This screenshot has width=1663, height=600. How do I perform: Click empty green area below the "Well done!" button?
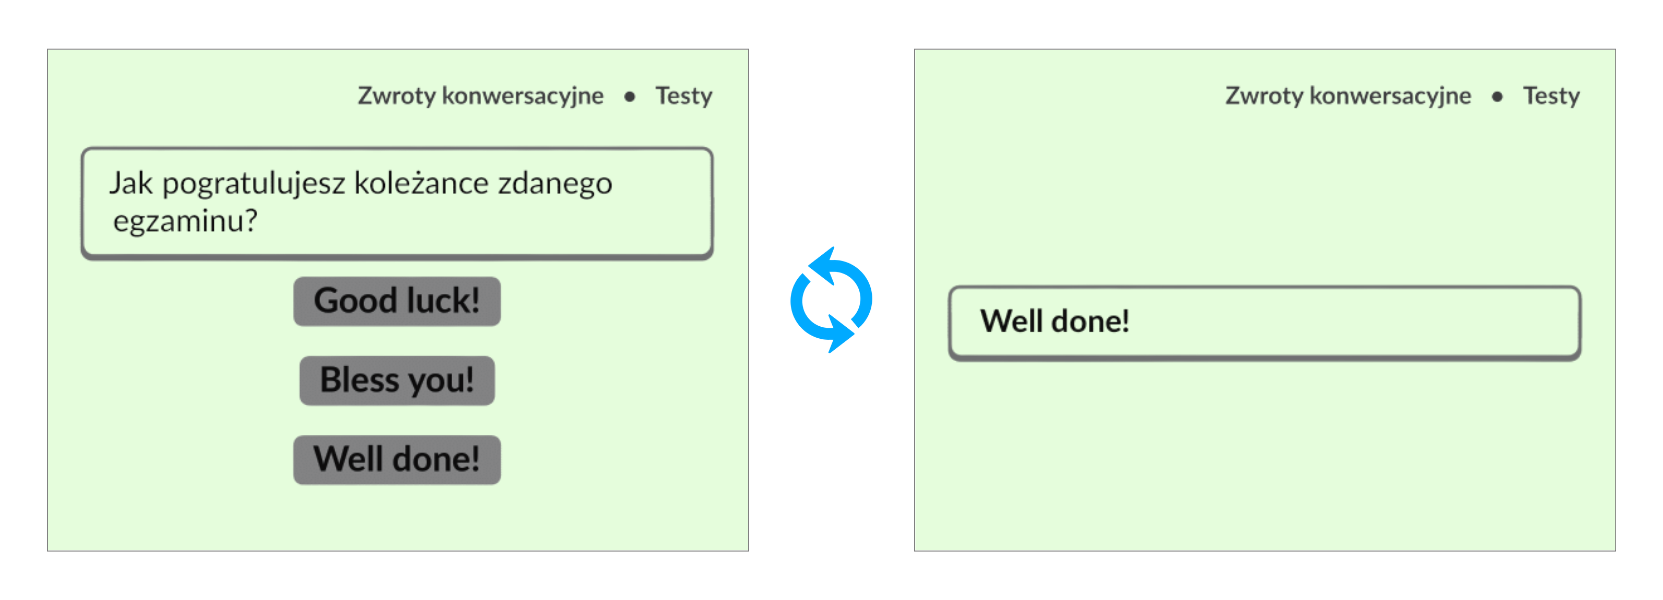[397, 518]
